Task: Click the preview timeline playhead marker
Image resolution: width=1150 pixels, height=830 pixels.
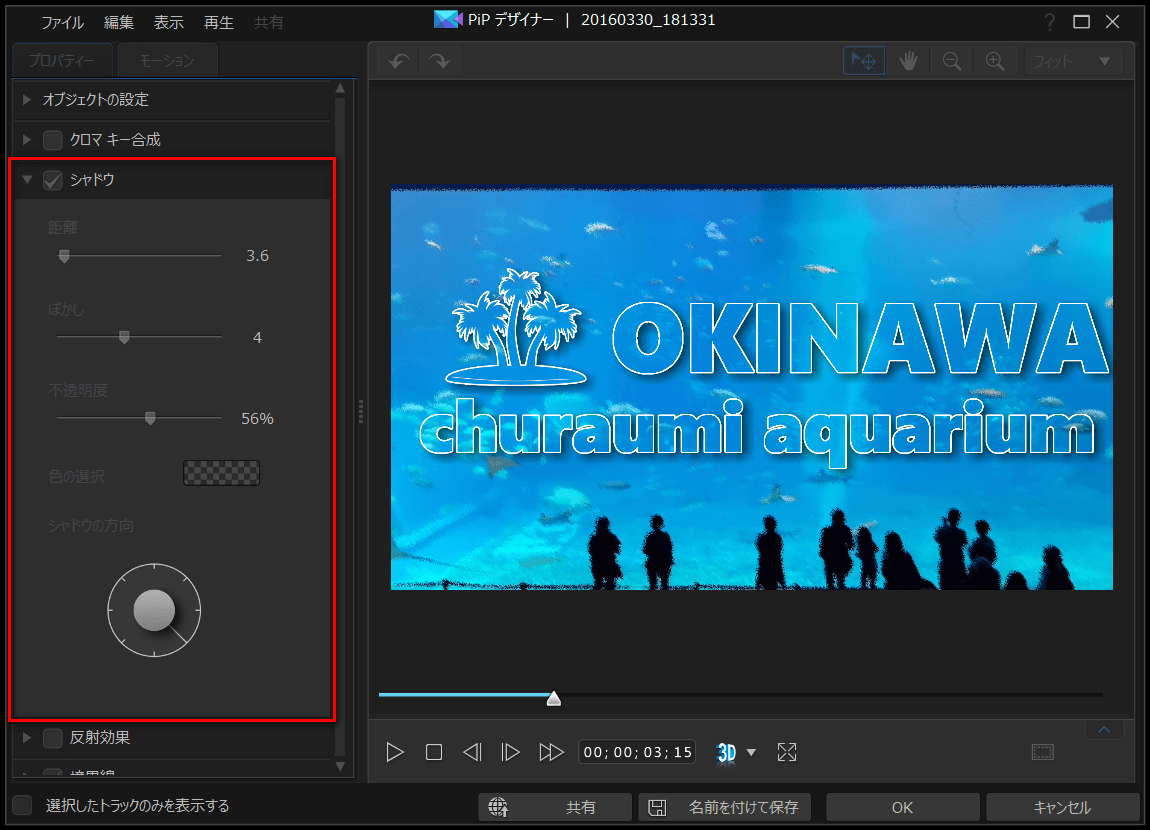Action: (x=554, y=698)
